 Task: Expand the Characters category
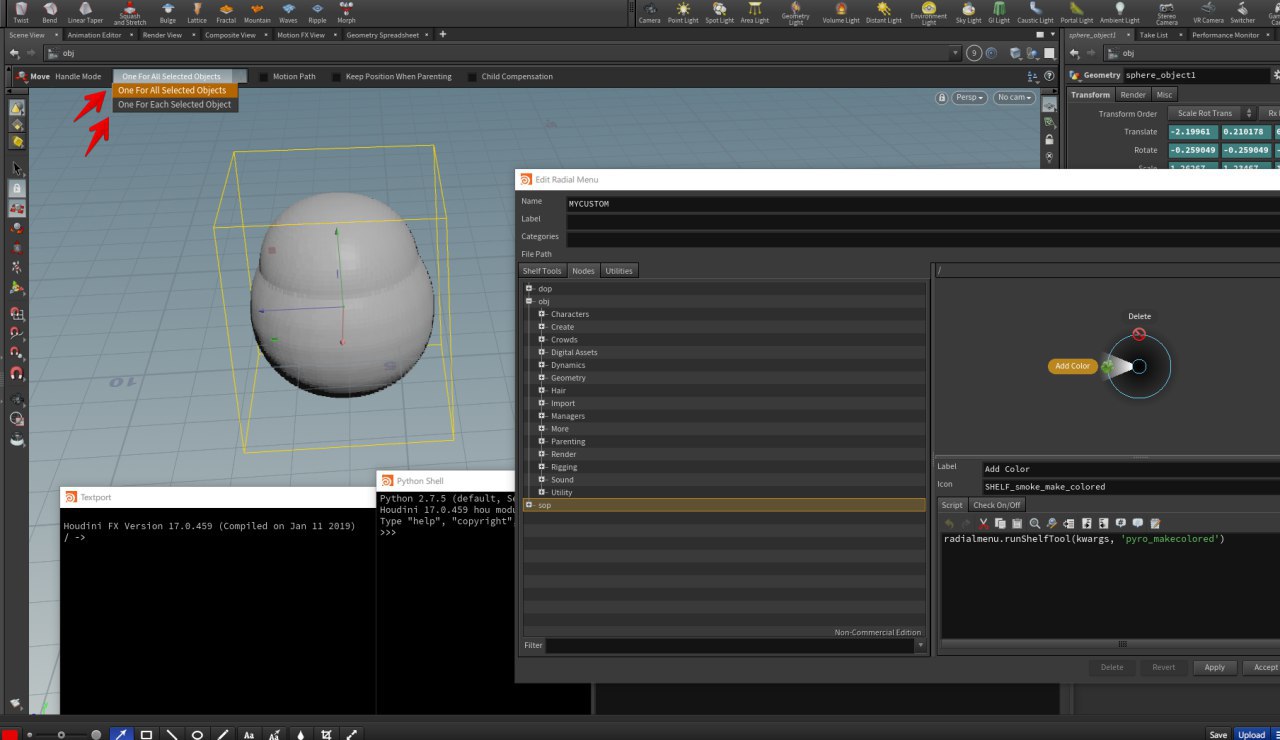click(x=542, y=314)
